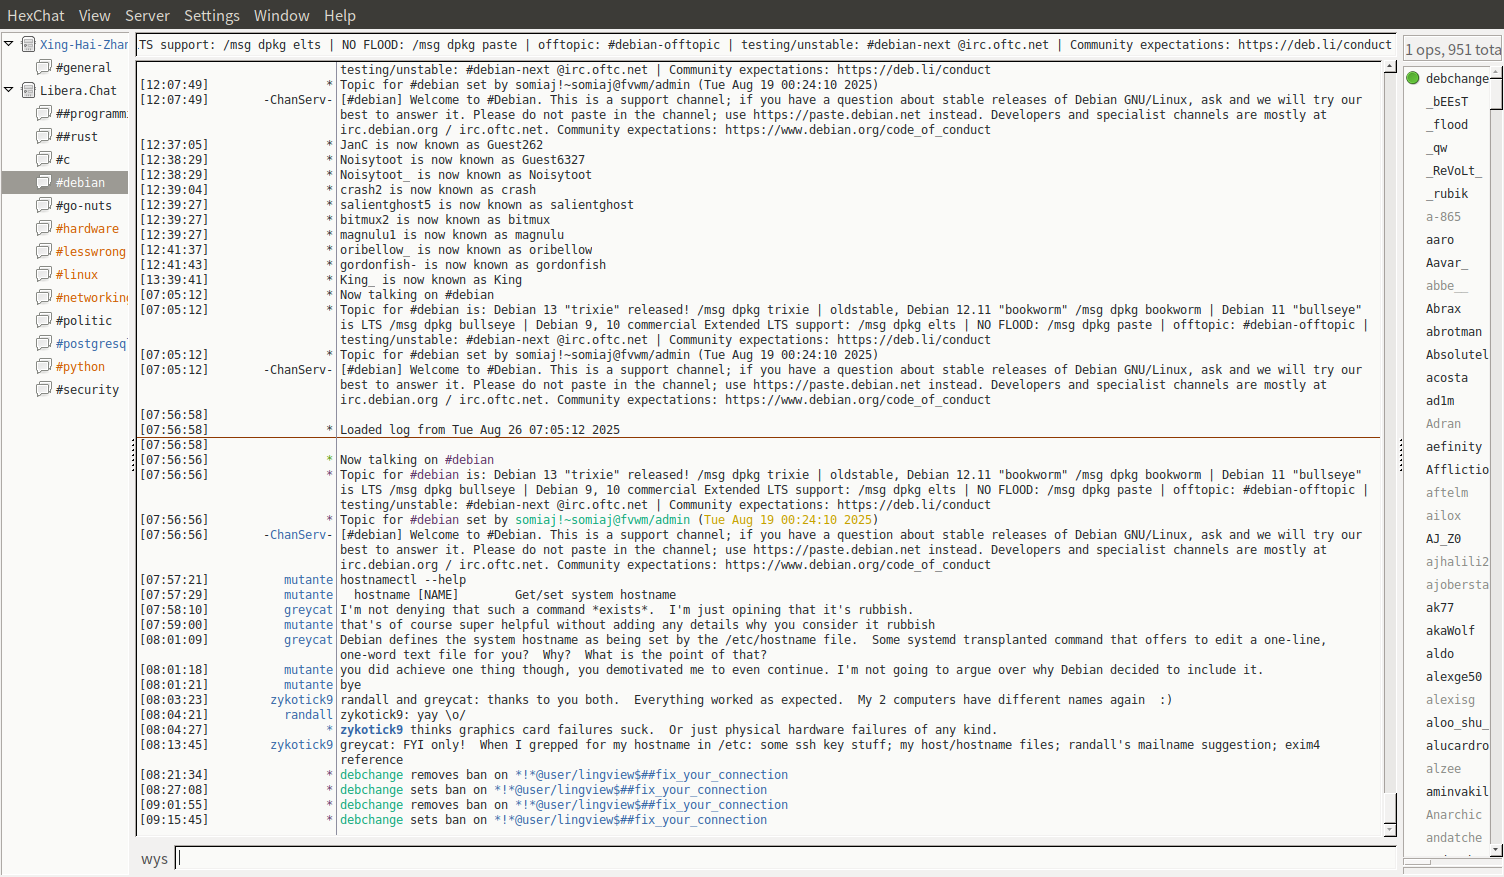Viewport: 1504px width, 877px height.
Task: Click the ##programming channel icon
Action: coord(44,113)
